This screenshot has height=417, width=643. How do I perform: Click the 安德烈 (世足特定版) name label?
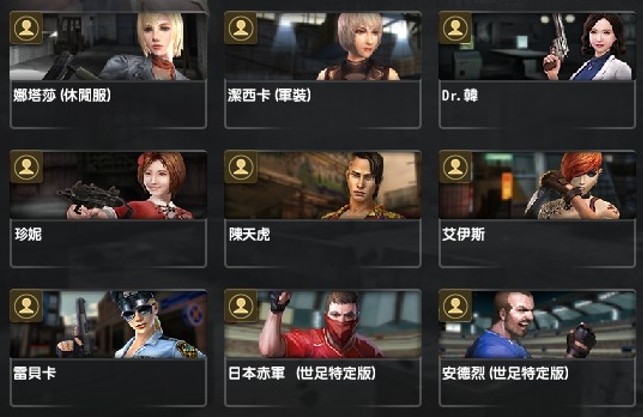click(x=505, y=373)
